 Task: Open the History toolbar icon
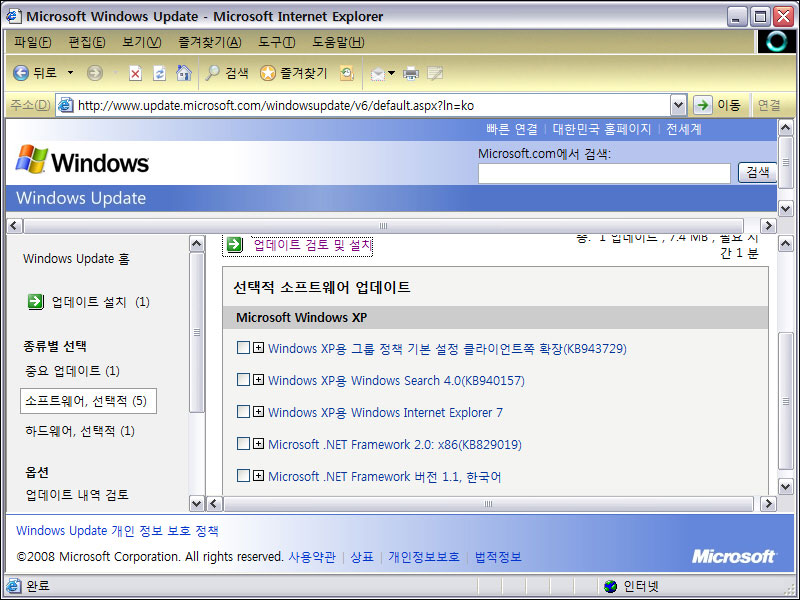(x=347, y=73)
